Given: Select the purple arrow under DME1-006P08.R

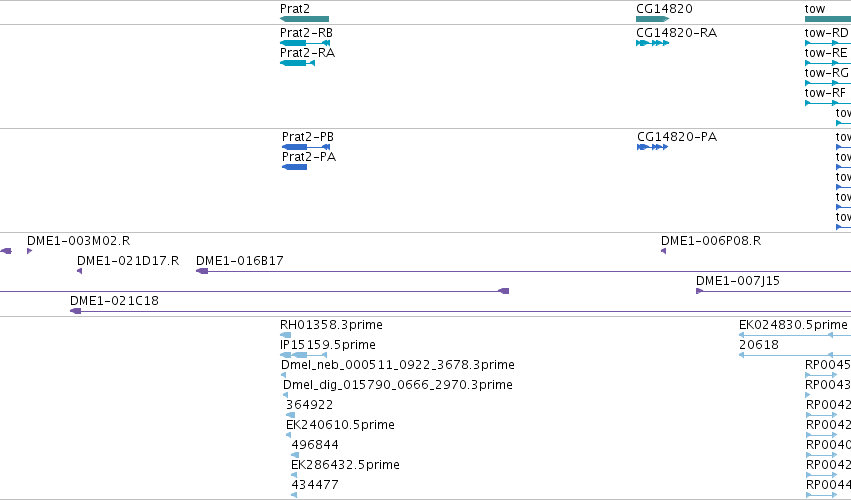Looking at the screenshot, I should pos(663,251).
